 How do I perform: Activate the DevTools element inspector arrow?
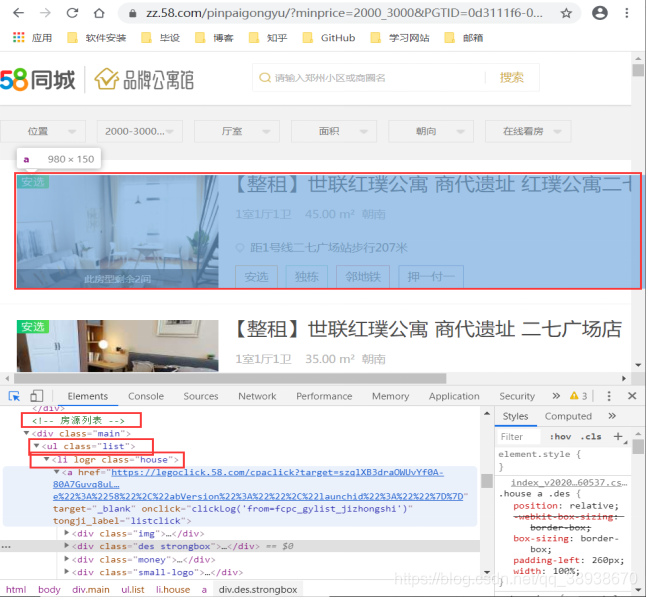14,396
